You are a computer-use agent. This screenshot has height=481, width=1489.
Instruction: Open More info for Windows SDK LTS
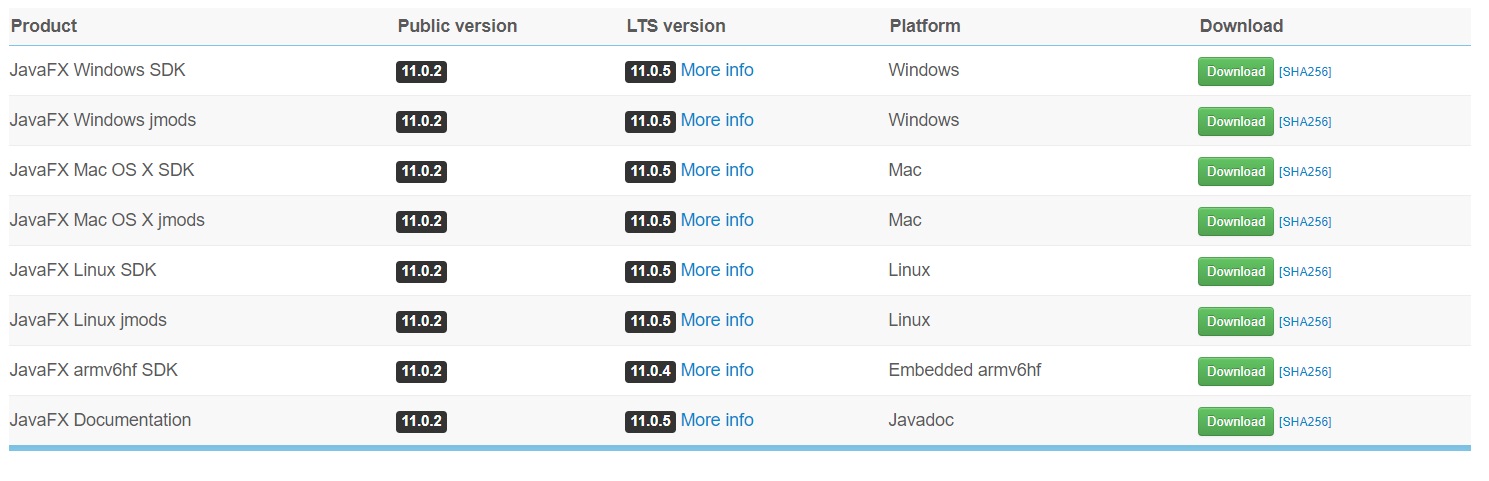[717, 70]
